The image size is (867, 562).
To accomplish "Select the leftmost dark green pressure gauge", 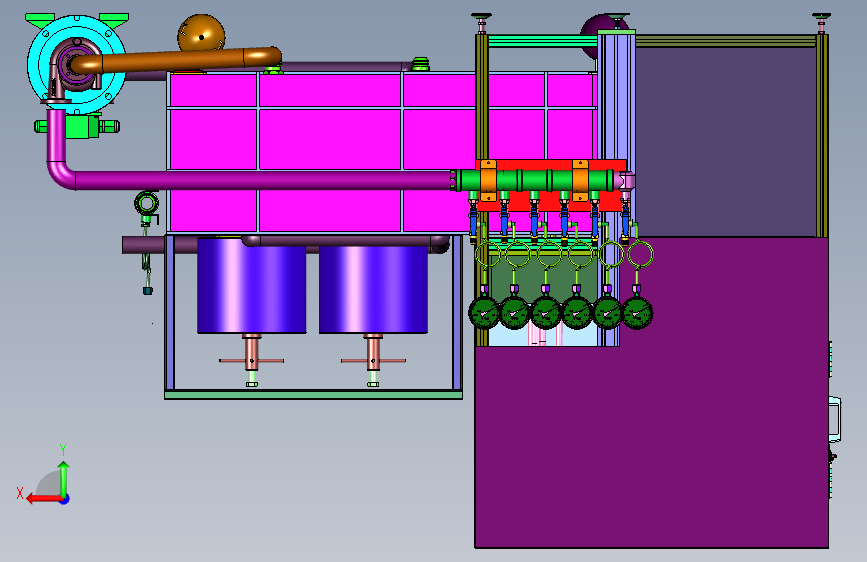I will tap(484, 313).
